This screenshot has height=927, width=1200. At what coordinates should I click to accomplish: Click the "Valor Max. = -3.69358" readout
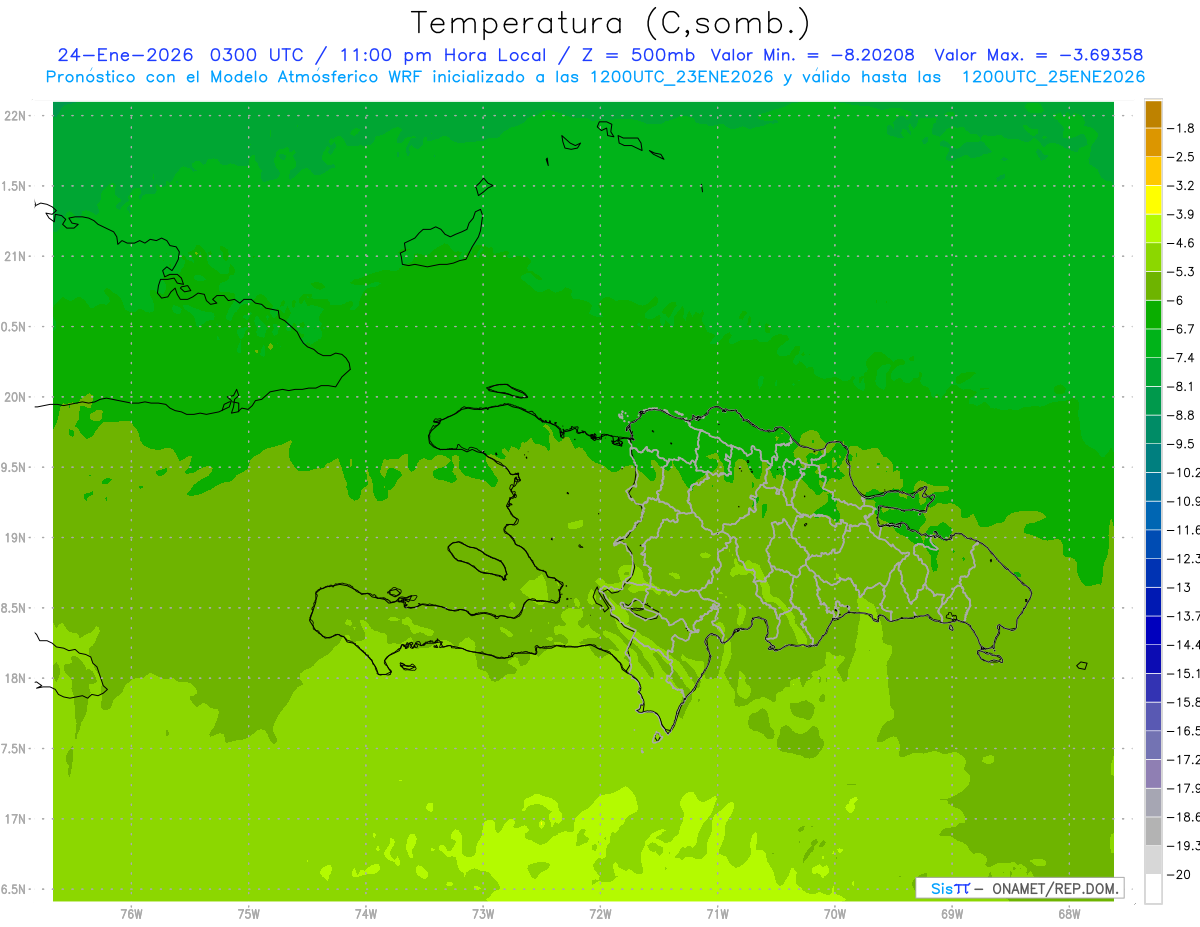1038,55
